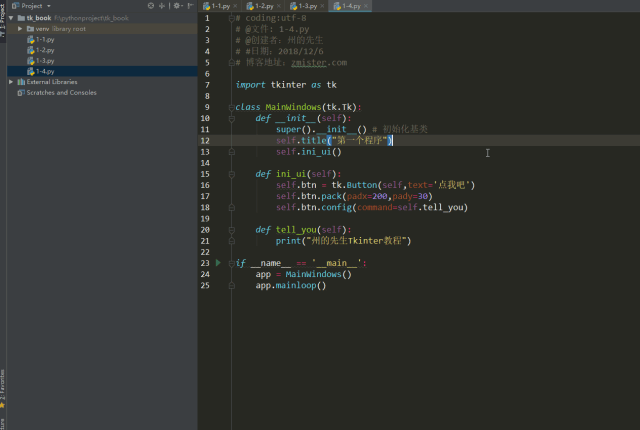Click the print statement on line 21
The image size is (640, 430).
point(343,241)
